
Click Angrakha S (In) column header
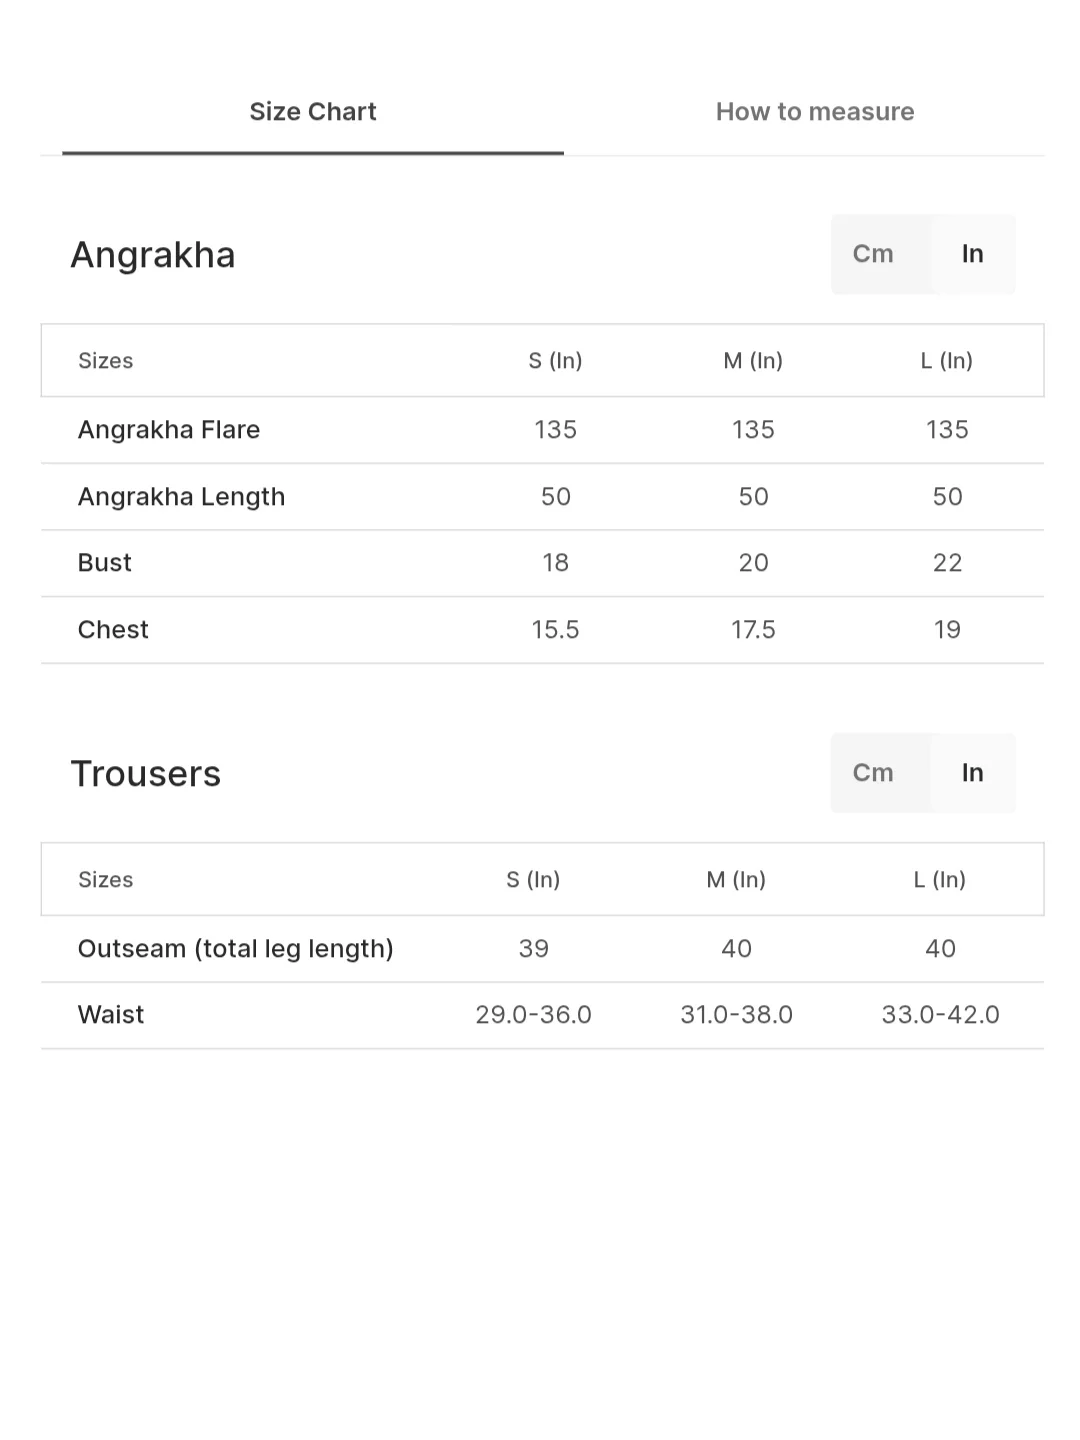coord(555,361)
